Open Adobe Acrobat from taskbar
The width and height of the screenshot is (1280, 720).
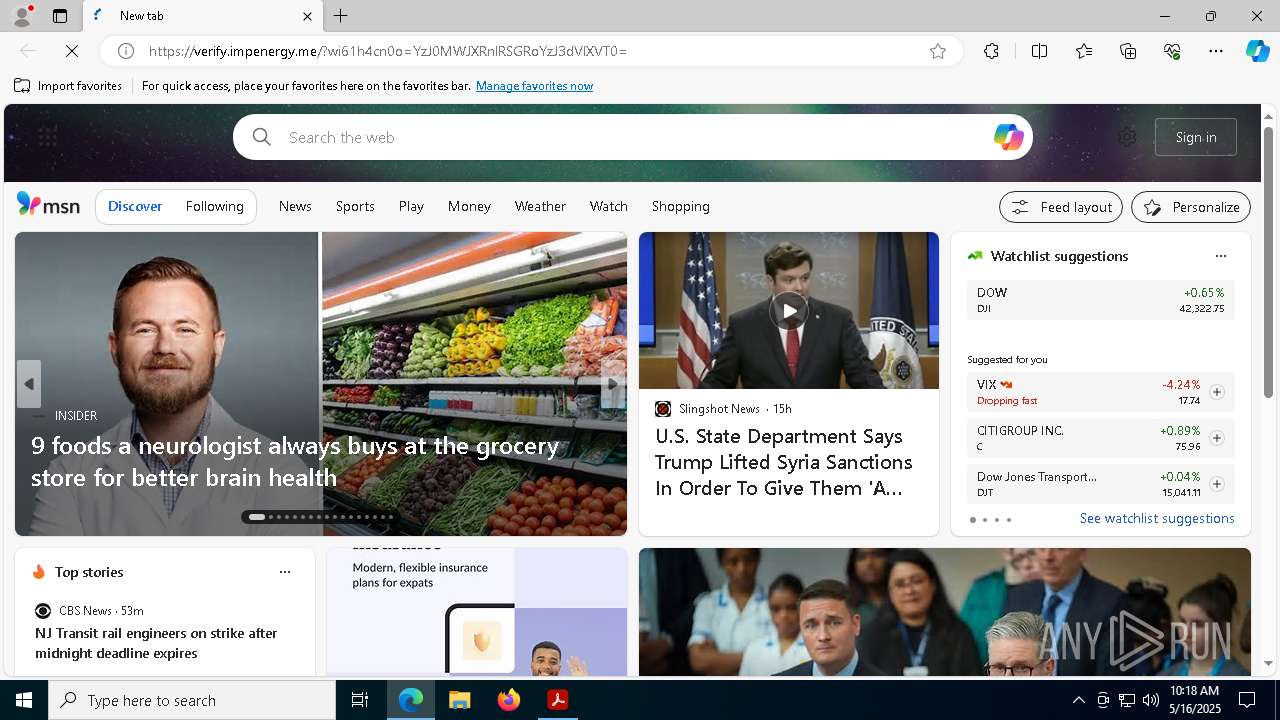(x=557, y=700)
